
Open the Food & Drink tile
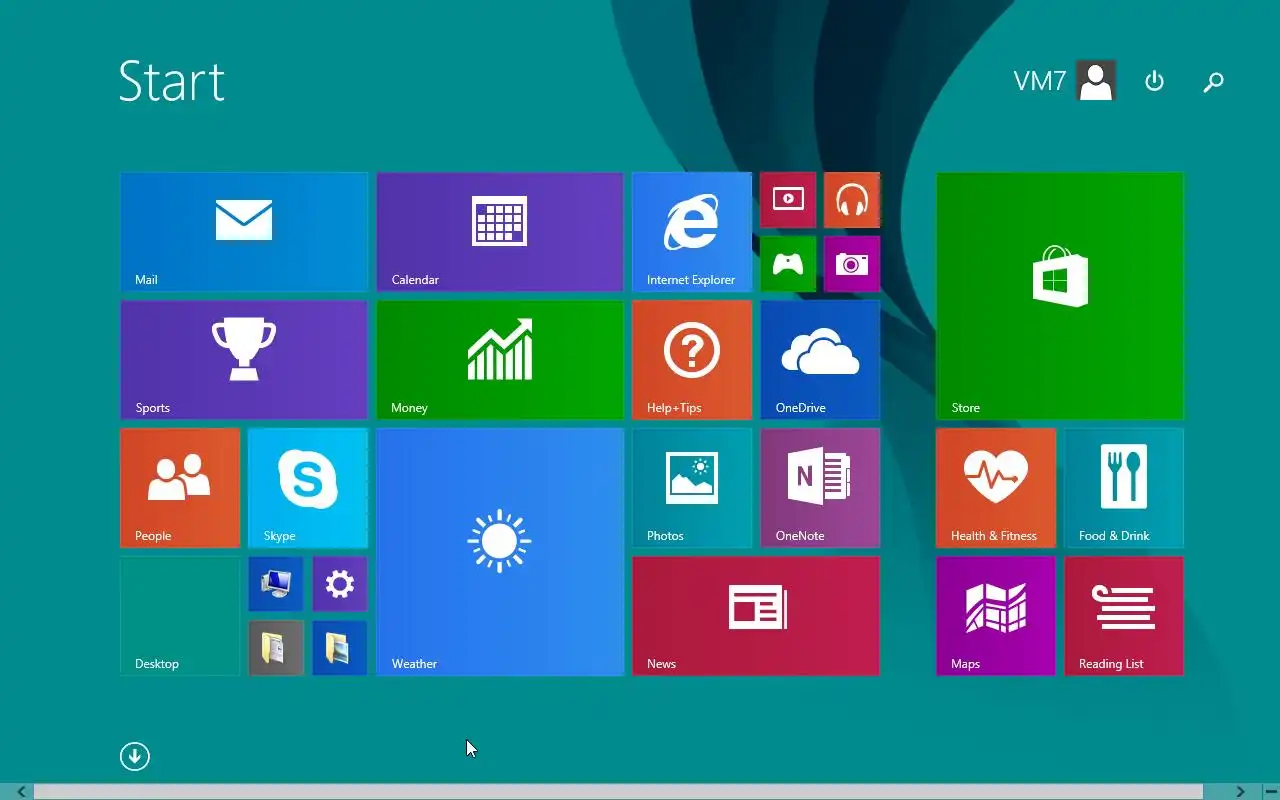(x=1124, y=488)
